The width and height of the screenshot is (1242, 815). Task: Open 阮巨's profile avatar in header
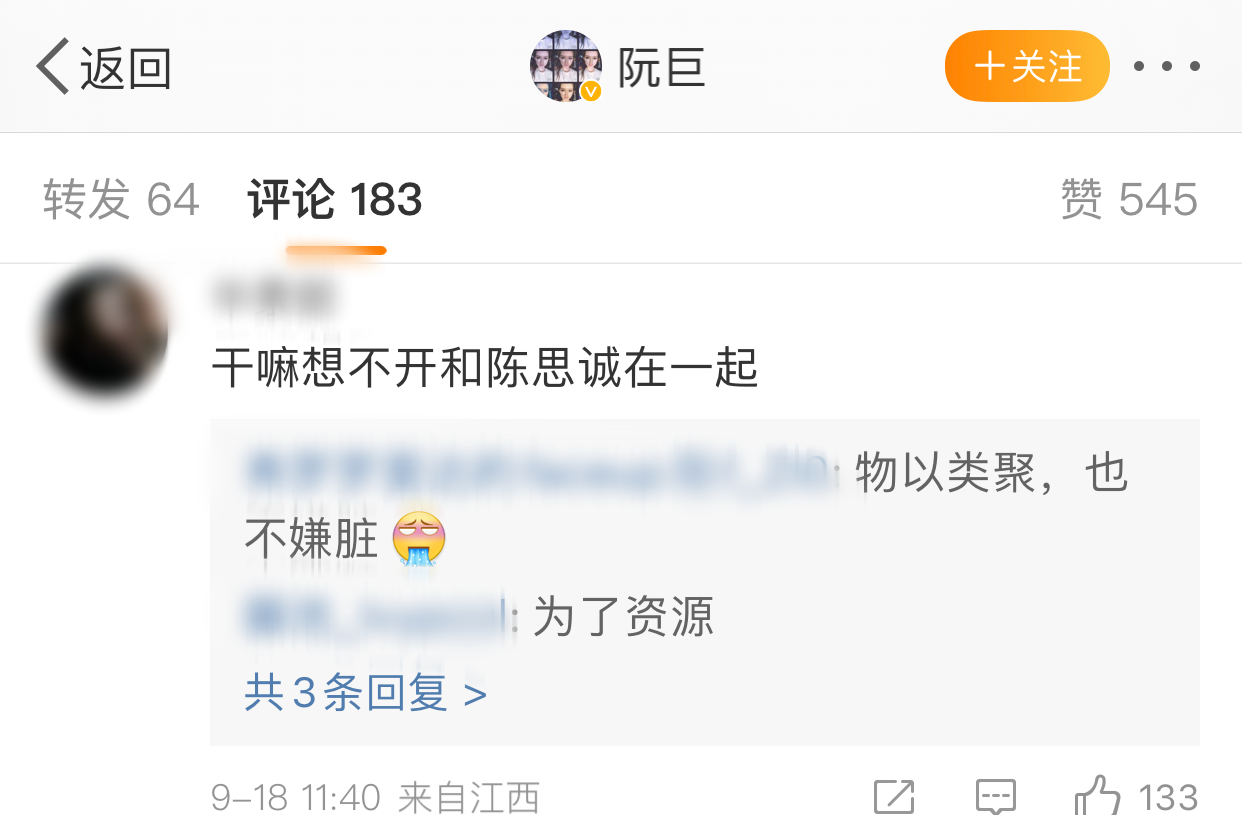click(566, 66)
